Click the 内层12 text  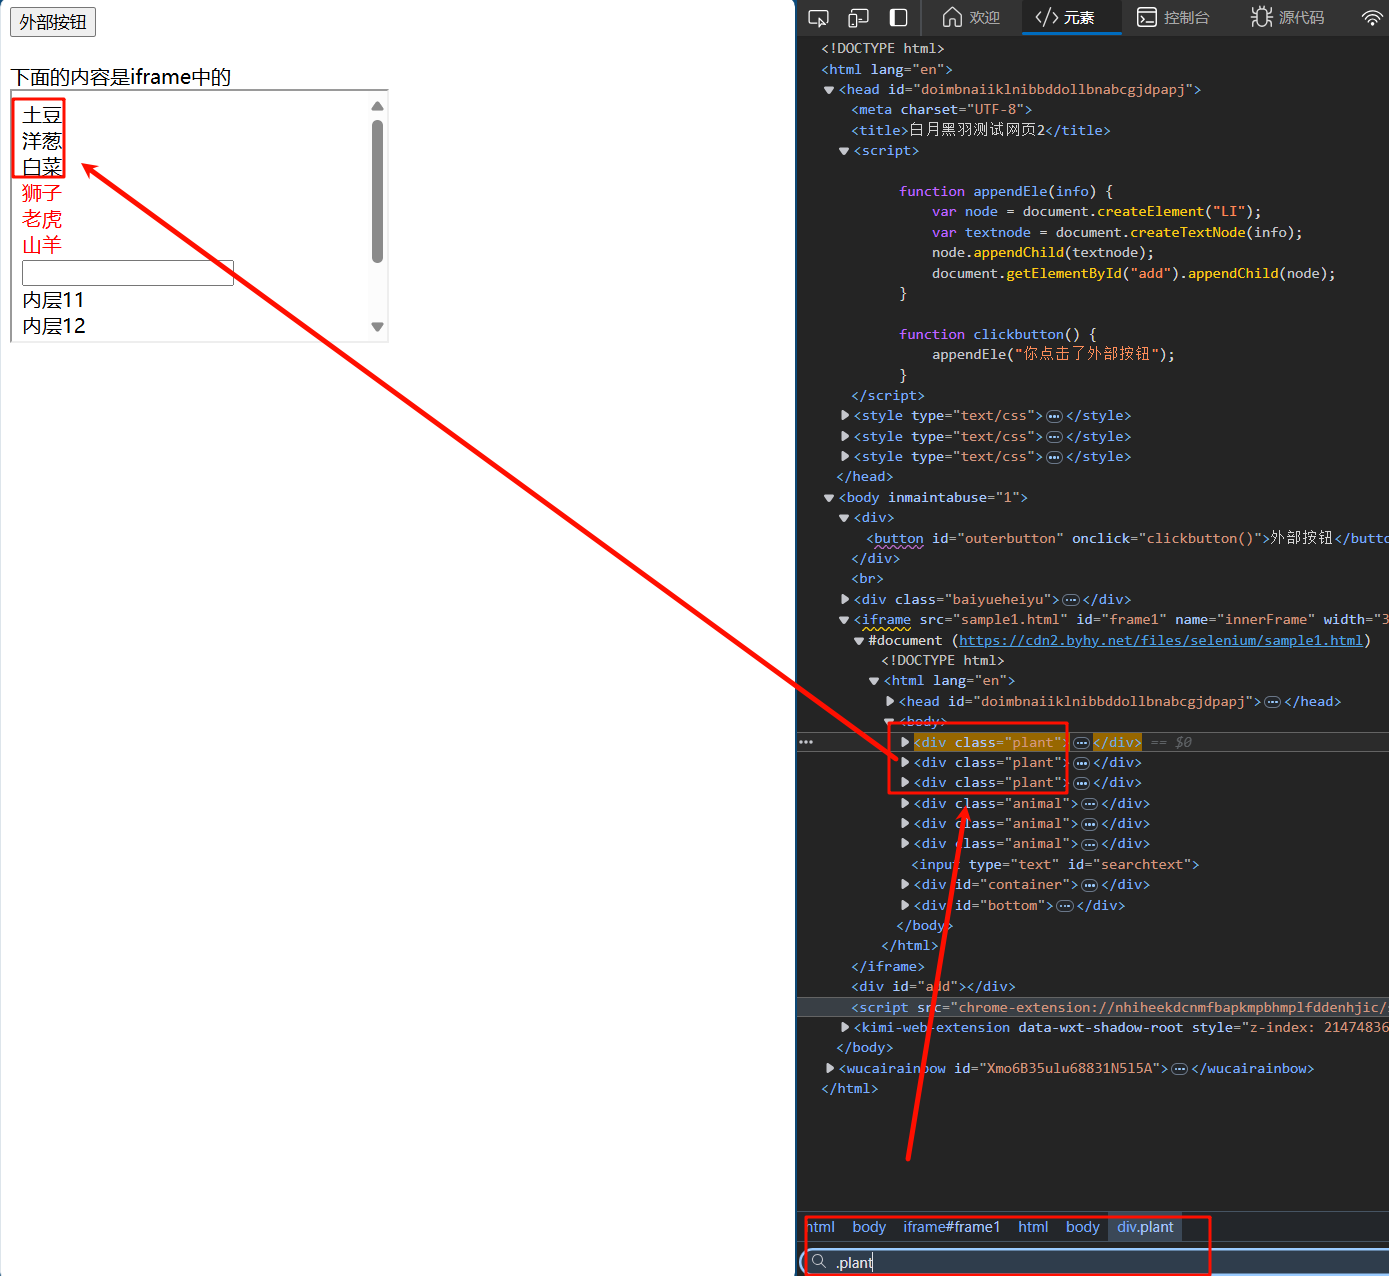(54, 326)
